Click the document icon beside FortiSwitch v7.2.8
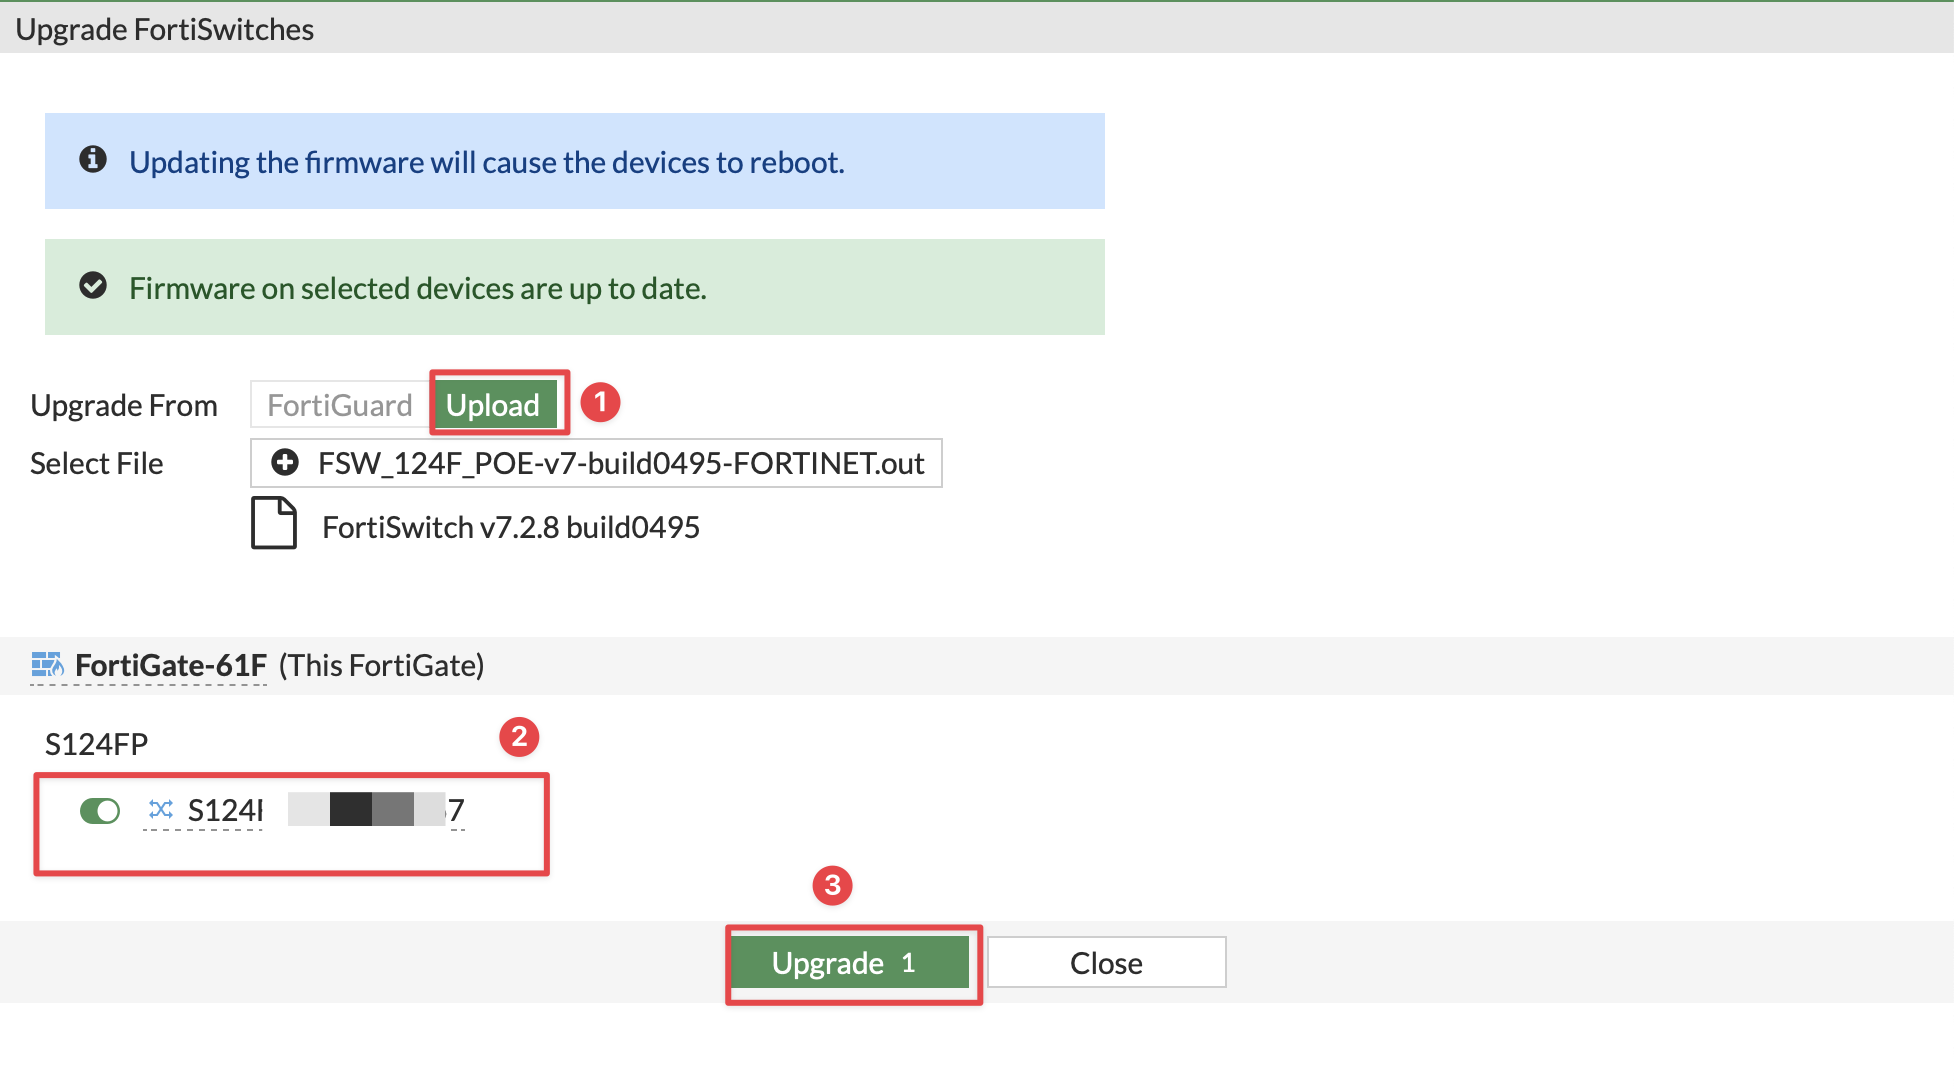The width and height of the screenshot is (1954, 1092). point(274,523)
